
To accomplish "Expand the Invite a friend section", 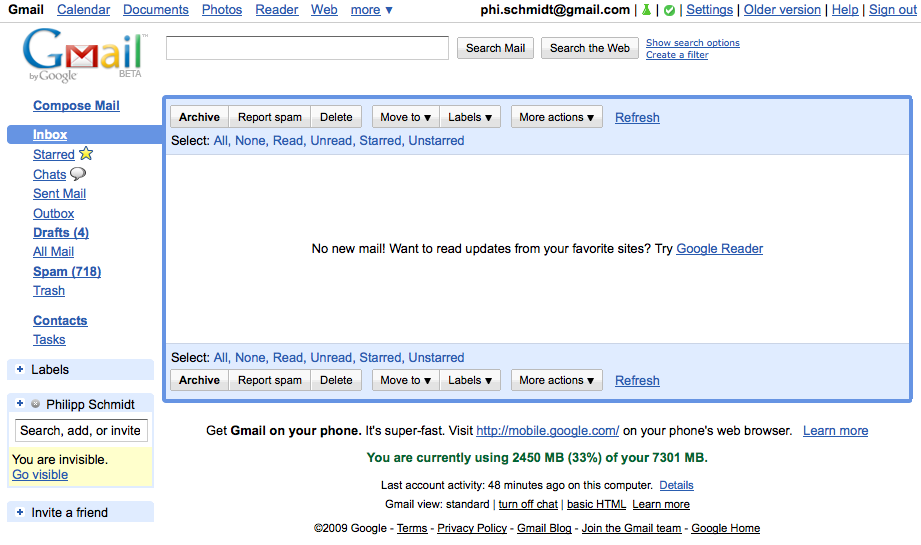I will (x=20, y=512).
